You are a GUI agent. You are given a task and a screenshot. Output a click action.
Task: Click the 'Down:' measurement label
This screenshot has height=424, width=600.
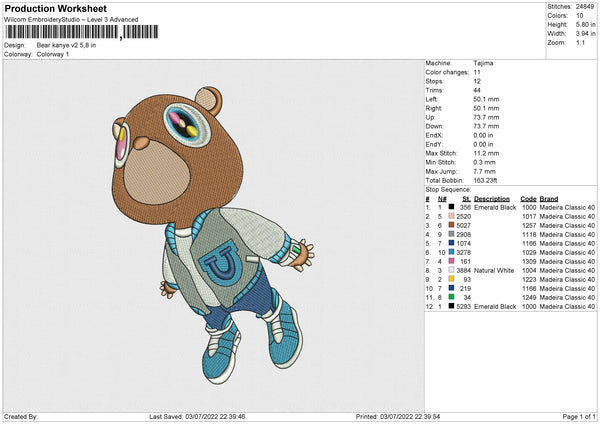(x=434, y=126)
